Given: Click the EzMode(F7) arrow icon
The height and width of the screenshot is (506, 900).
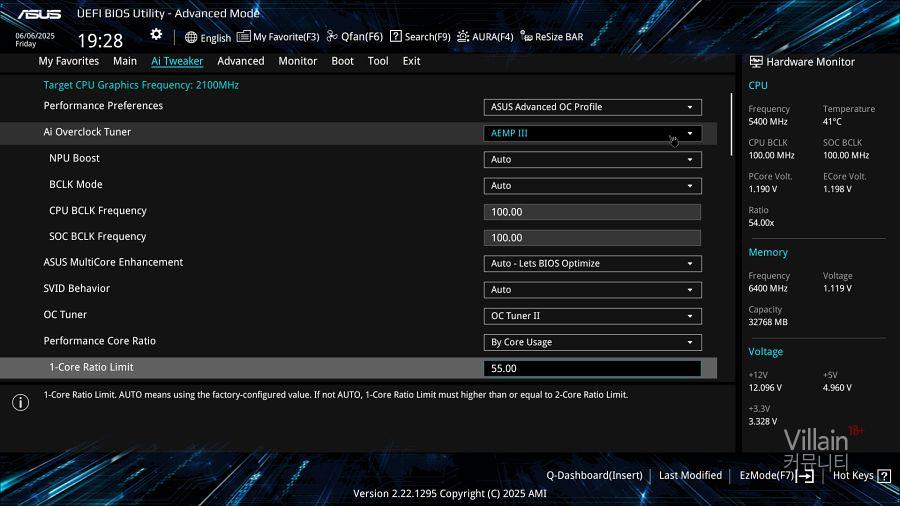Looking at the screenshot, I should point(805,476).
